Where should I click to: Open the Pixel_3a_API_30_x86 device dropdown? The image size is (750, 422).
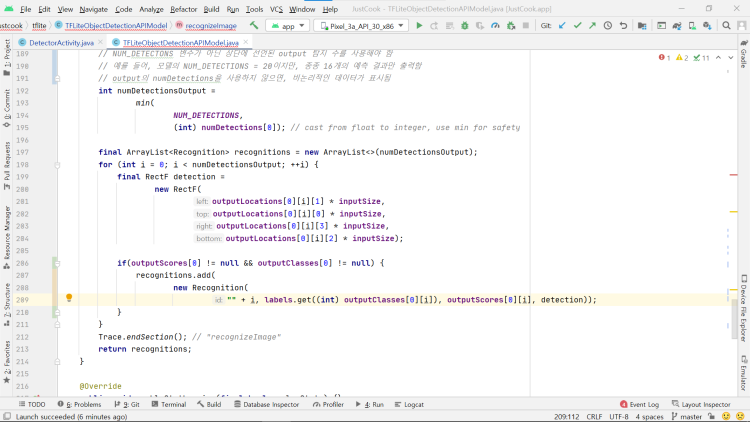tap(361, 25)
